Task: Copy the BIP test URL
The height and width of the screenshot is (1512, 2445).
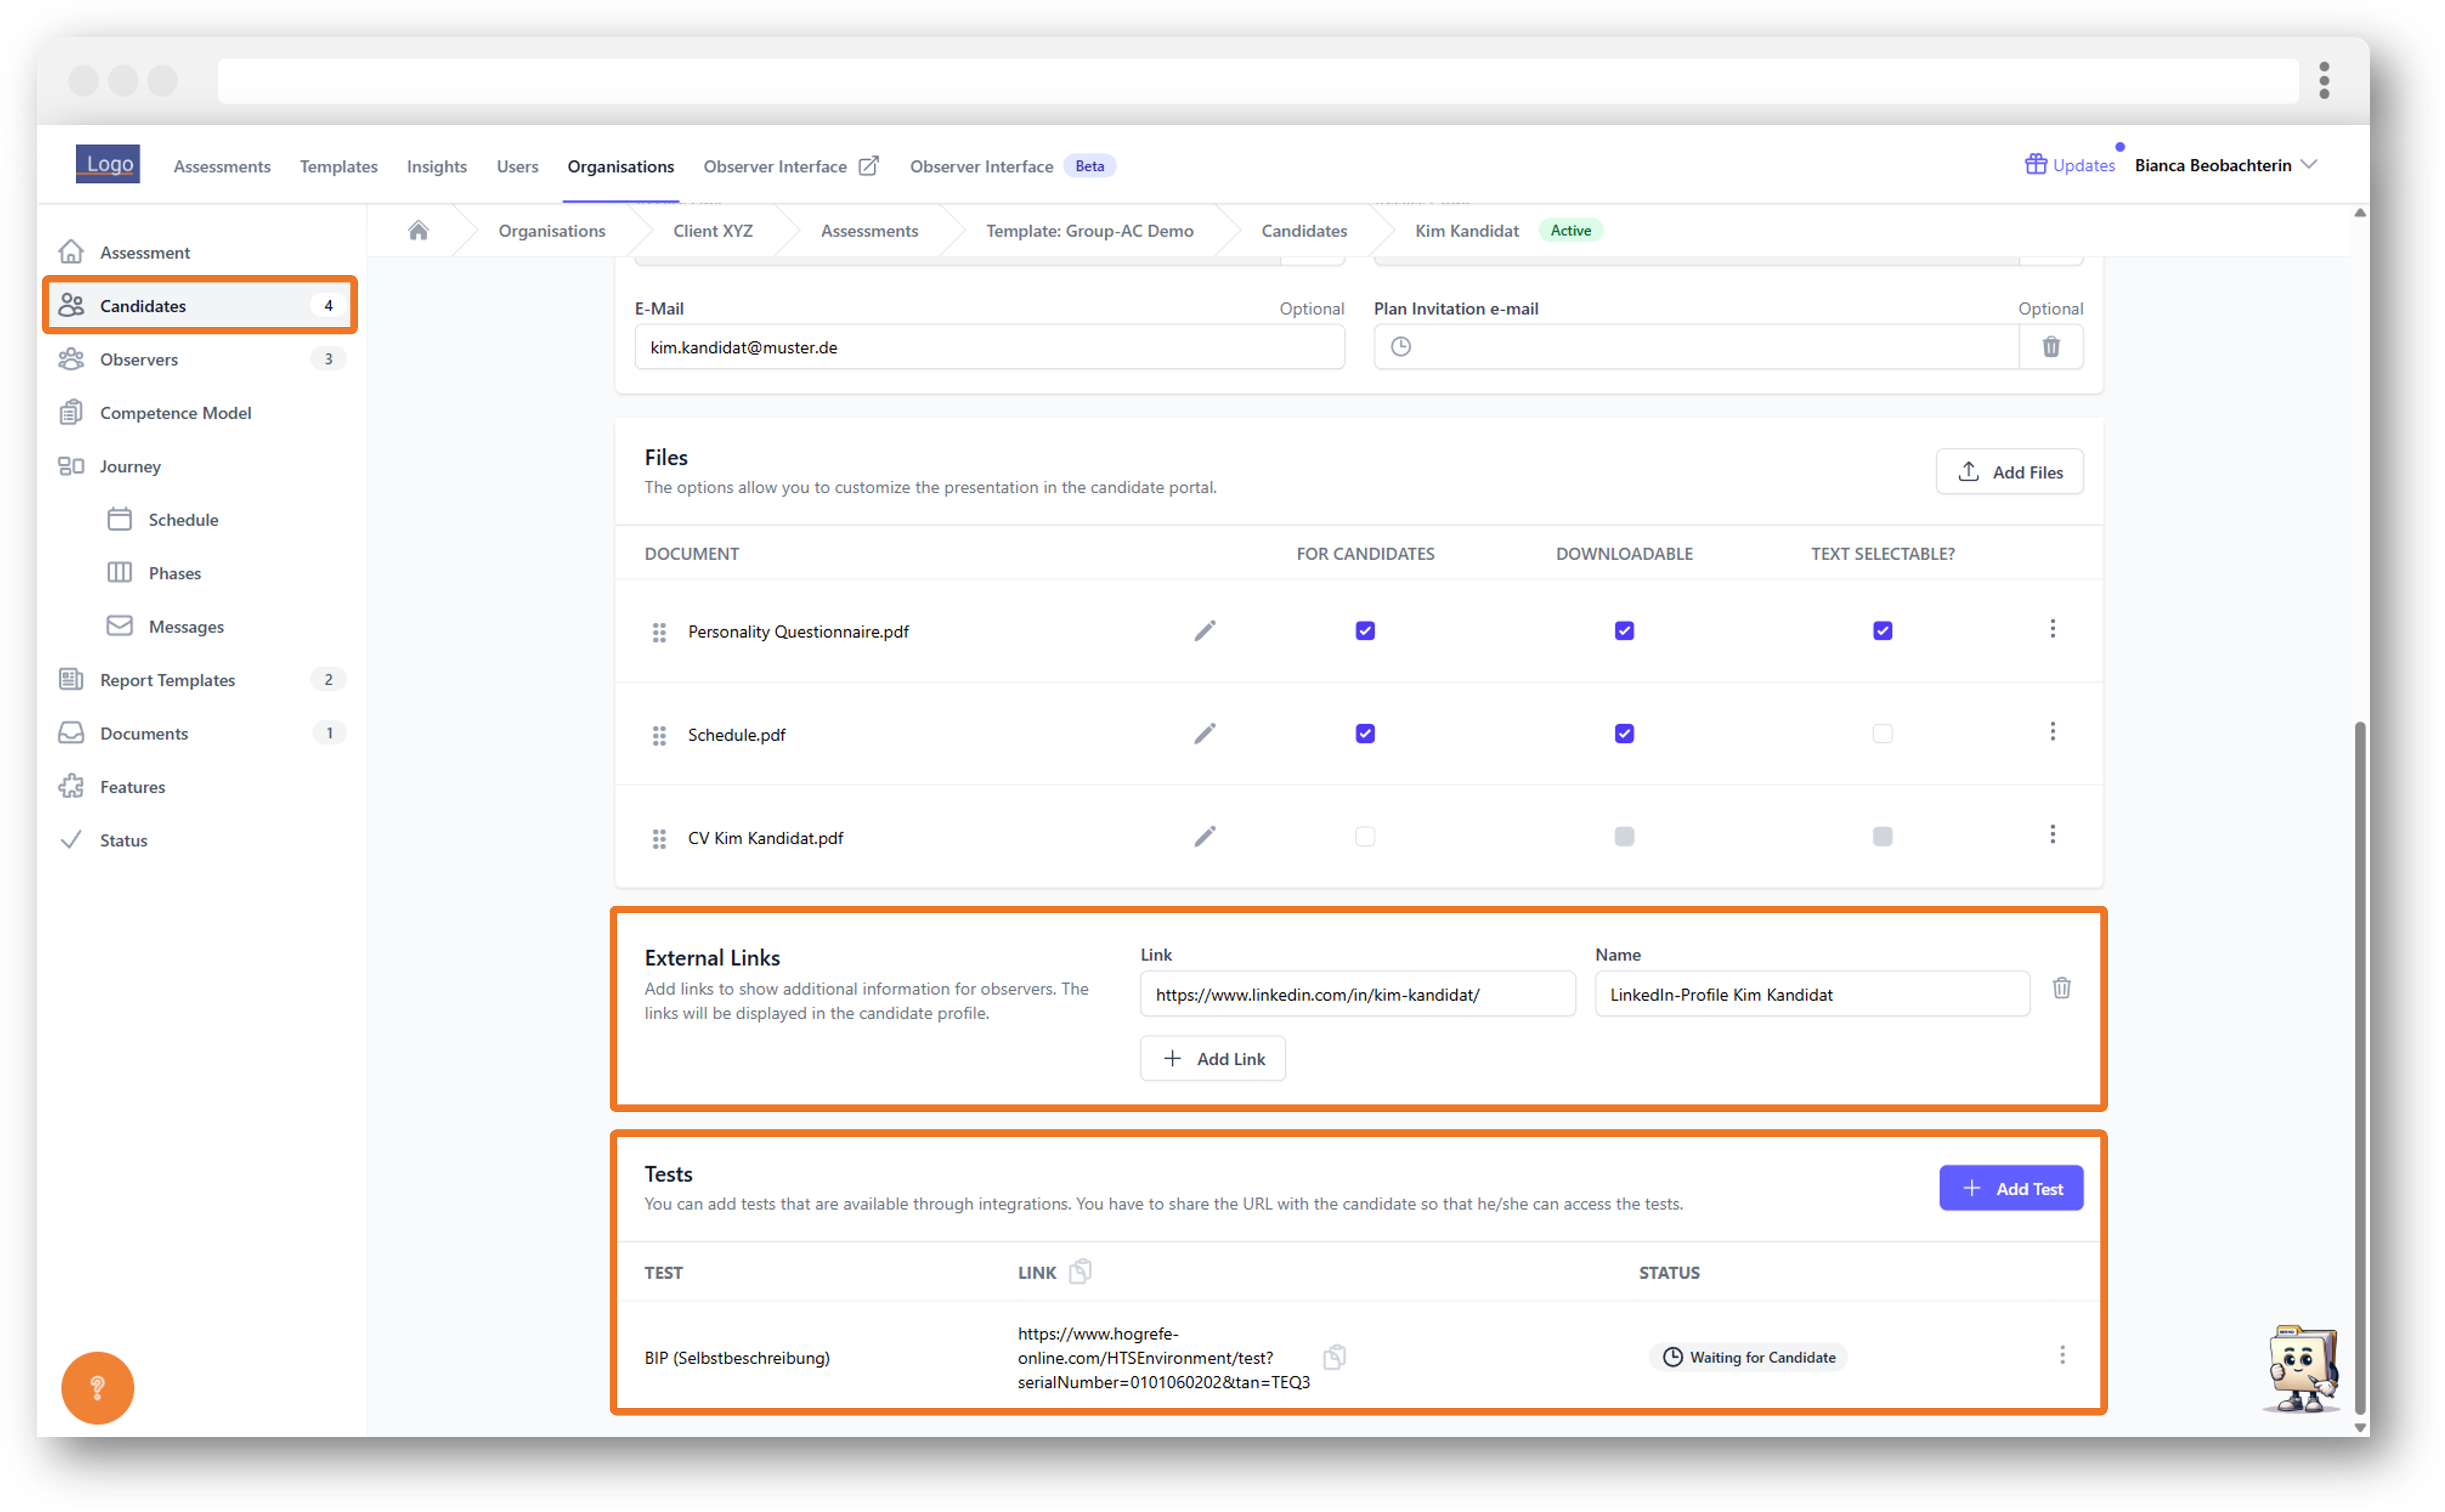Action: [x=1334, y=1357]
